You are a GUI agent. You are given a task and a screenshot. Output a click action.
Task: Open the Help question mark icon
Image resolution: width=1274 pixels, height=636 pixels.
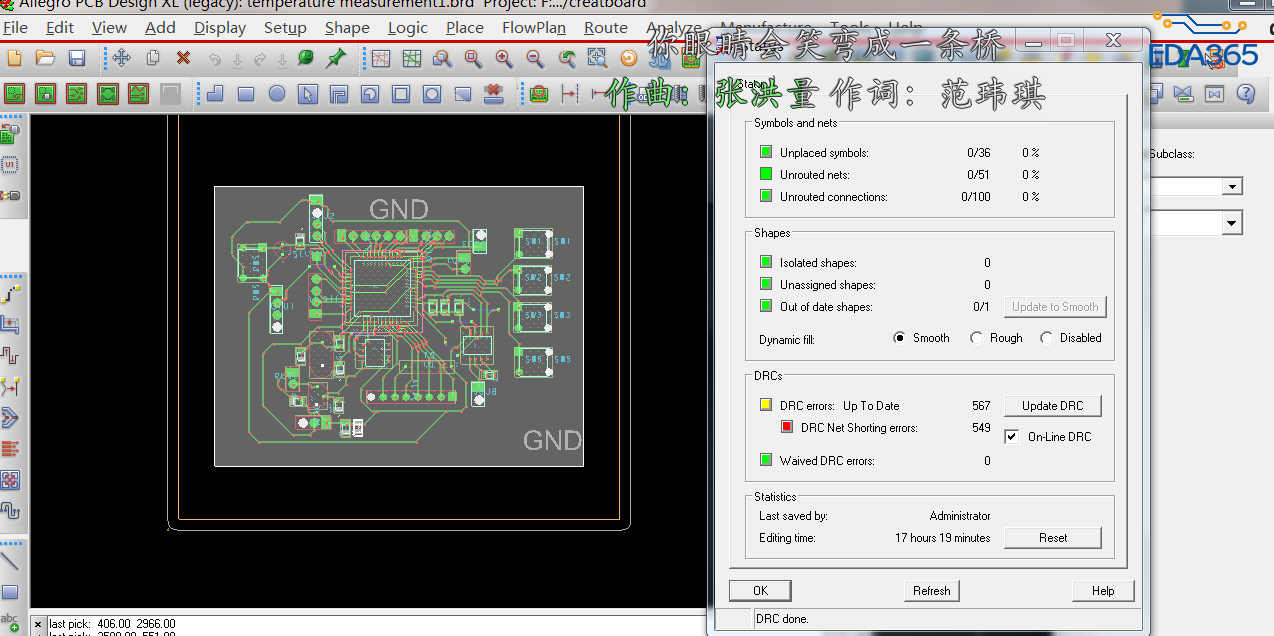[x=1246, y=94]
